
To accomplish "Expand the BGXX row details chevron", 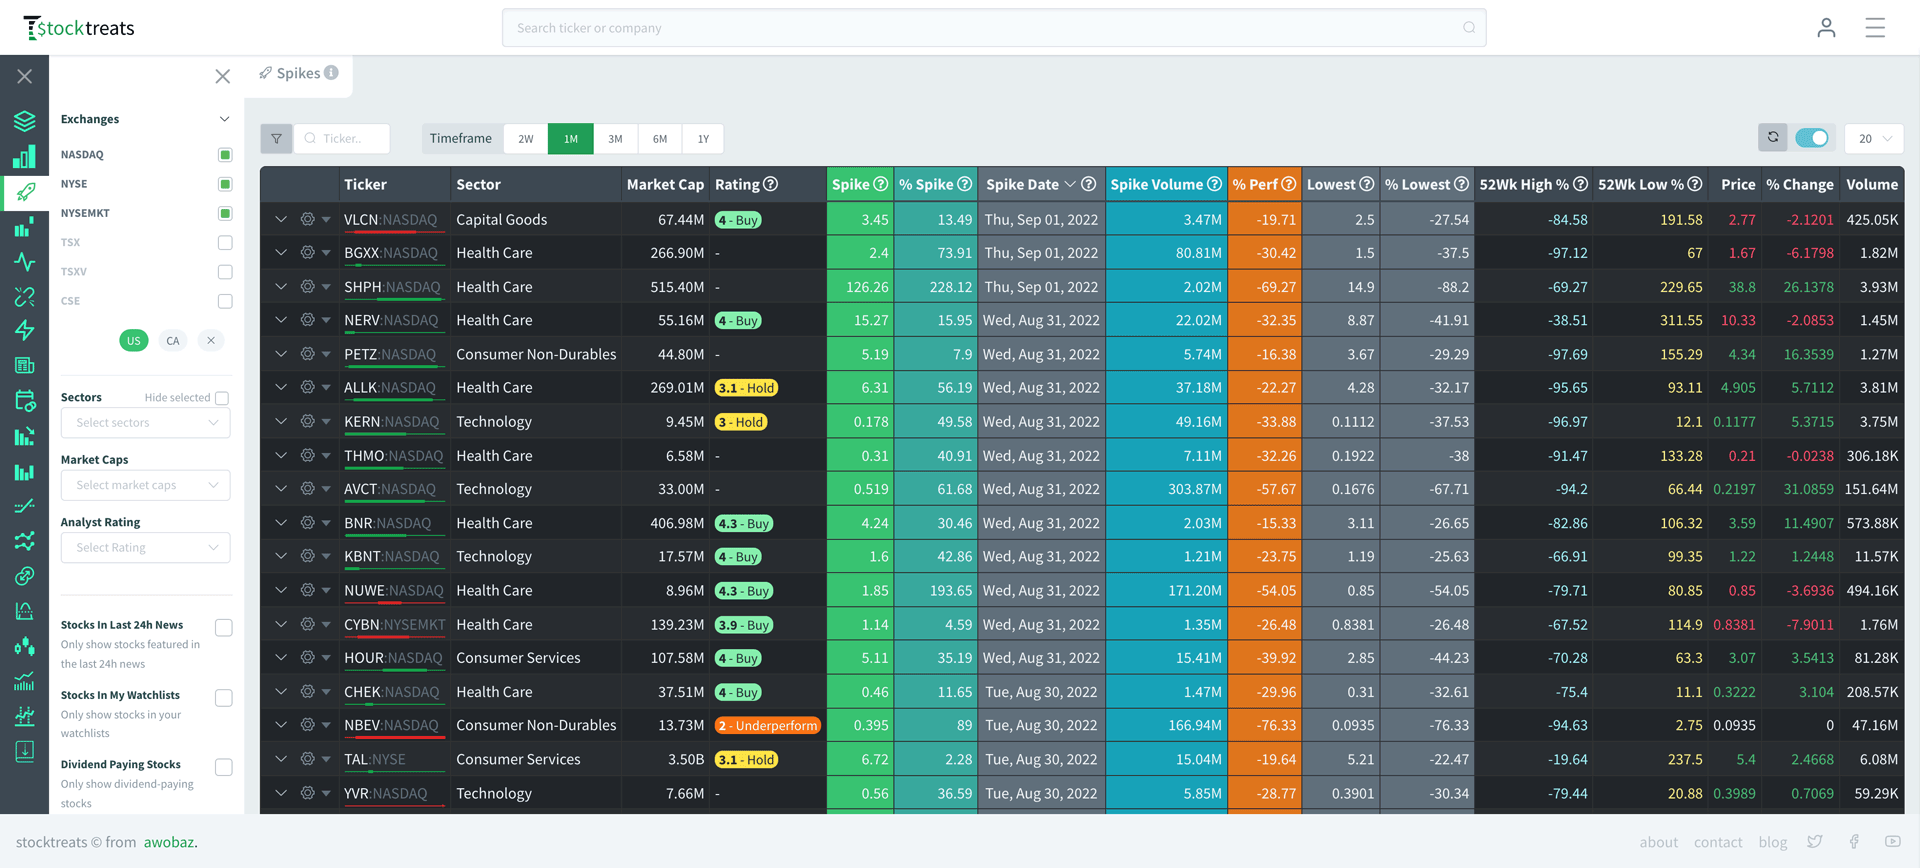I will (x=281, y=253).
